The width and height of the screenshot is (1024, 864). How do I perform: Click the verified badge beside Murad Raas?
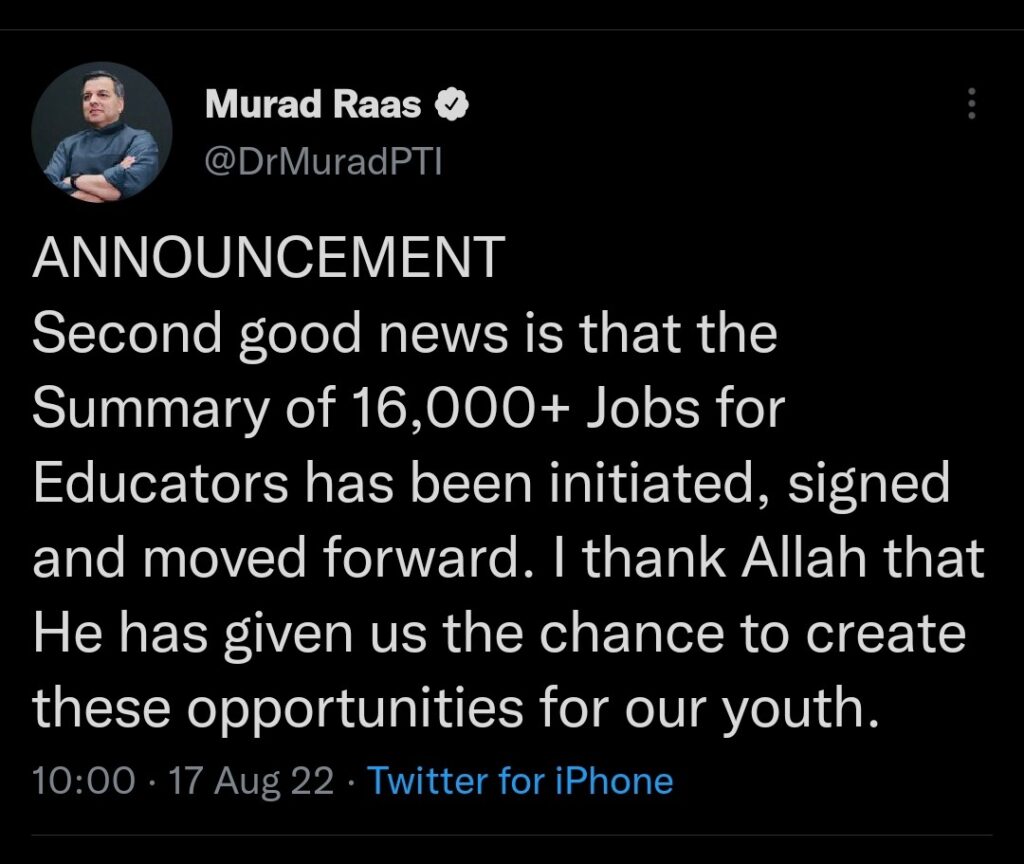click(x=451, y=104)
